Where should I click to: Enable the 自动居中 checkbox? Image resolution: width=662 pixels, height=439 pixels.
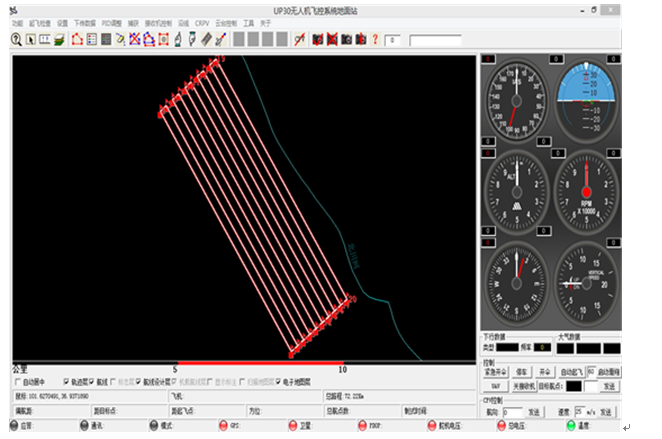tap(18, 382)
